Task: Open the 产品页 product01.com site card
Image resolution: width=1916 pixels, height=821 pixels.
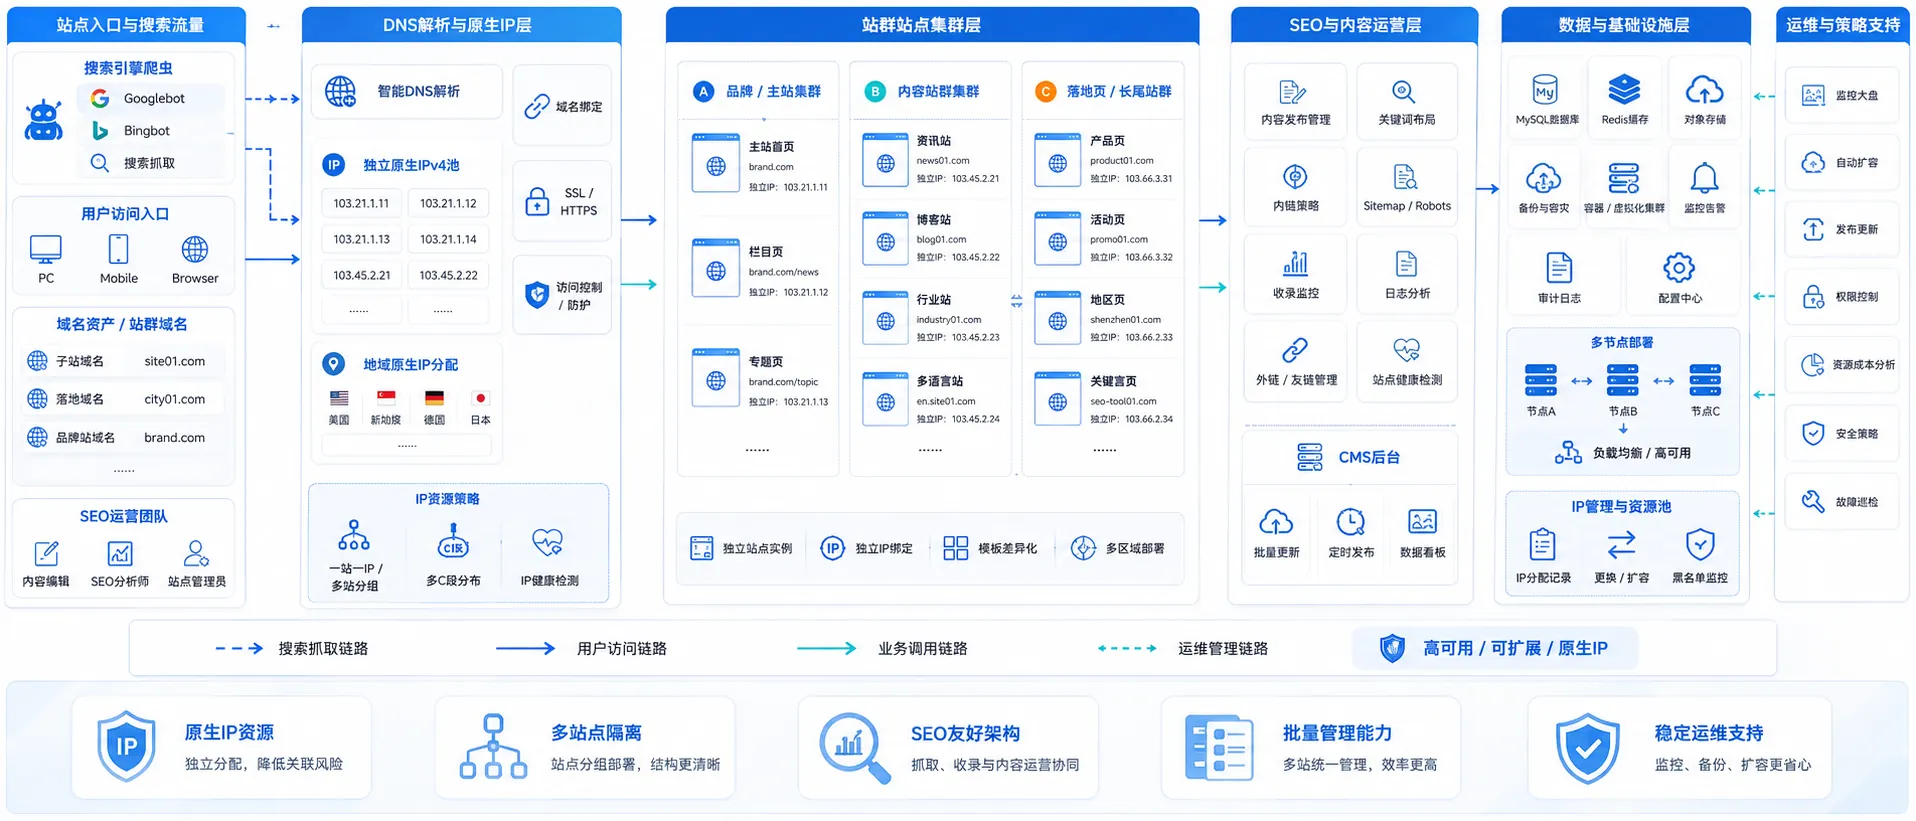Action: tap(1104, 159)
